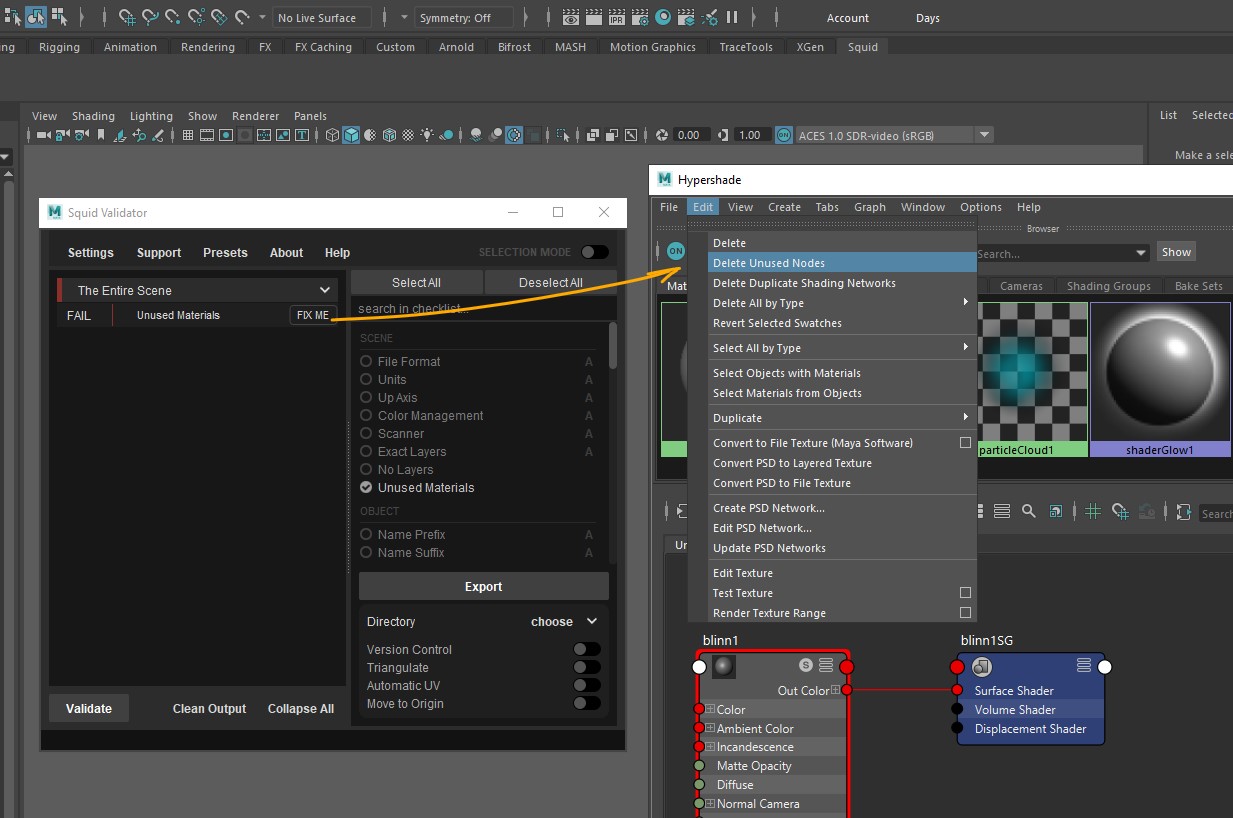Expand the Out Color attribute on blinn1
Screen dimensions: 1233x818
tap(835, 690)
